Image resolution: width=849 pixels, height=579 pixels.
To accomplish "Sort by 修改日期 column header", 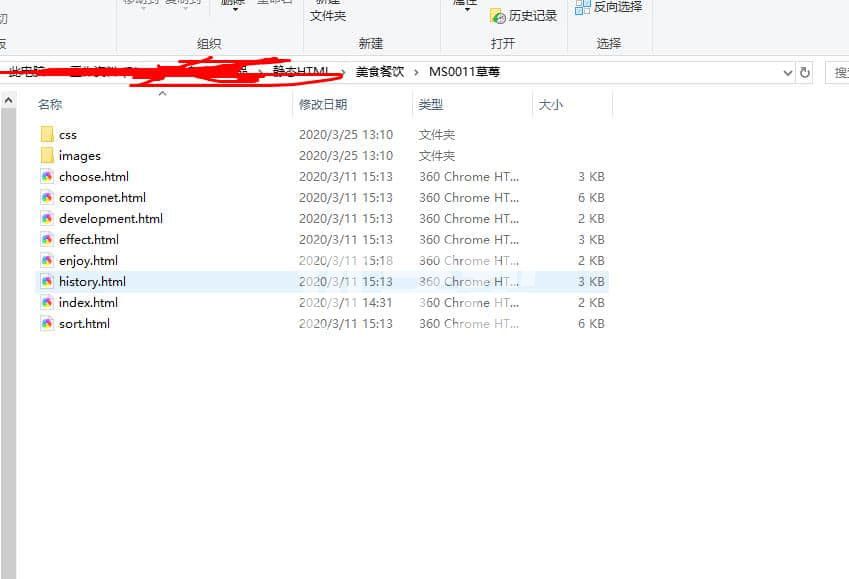I will point(323,104).
